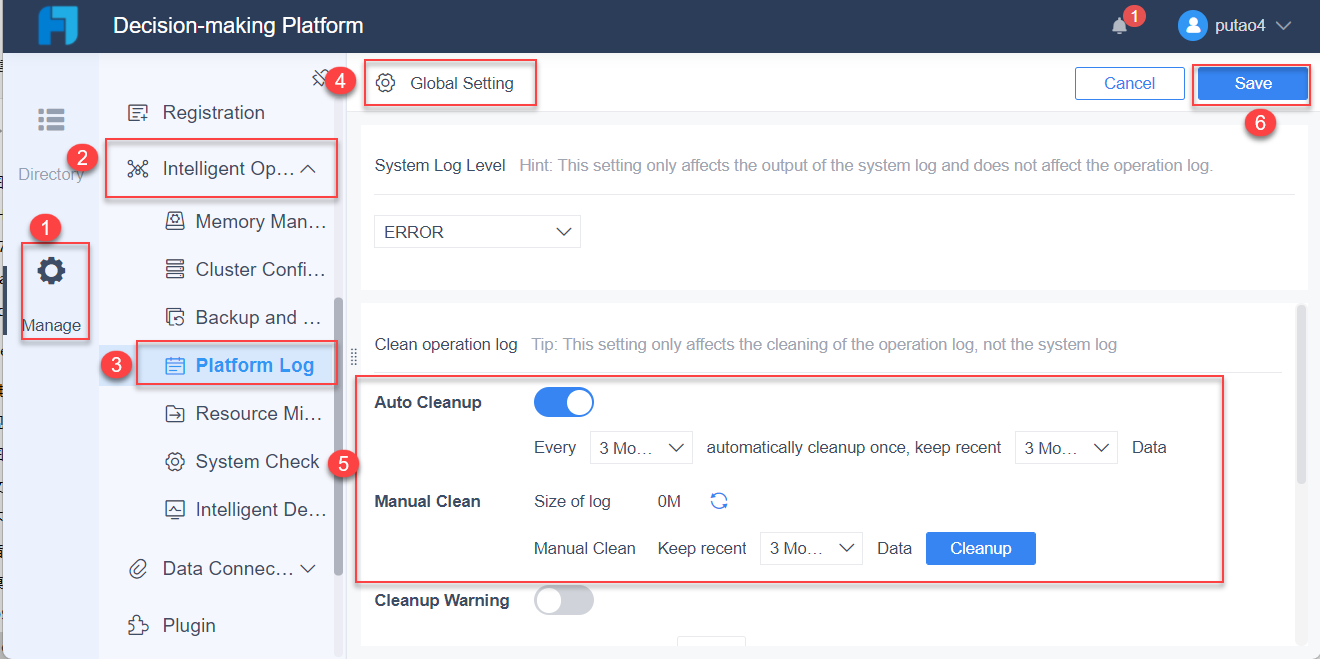Image resolution: width=1320 pixels, height=659 pixels.
Task: Click the Resource Migration icon
Action: pos(175,413)
